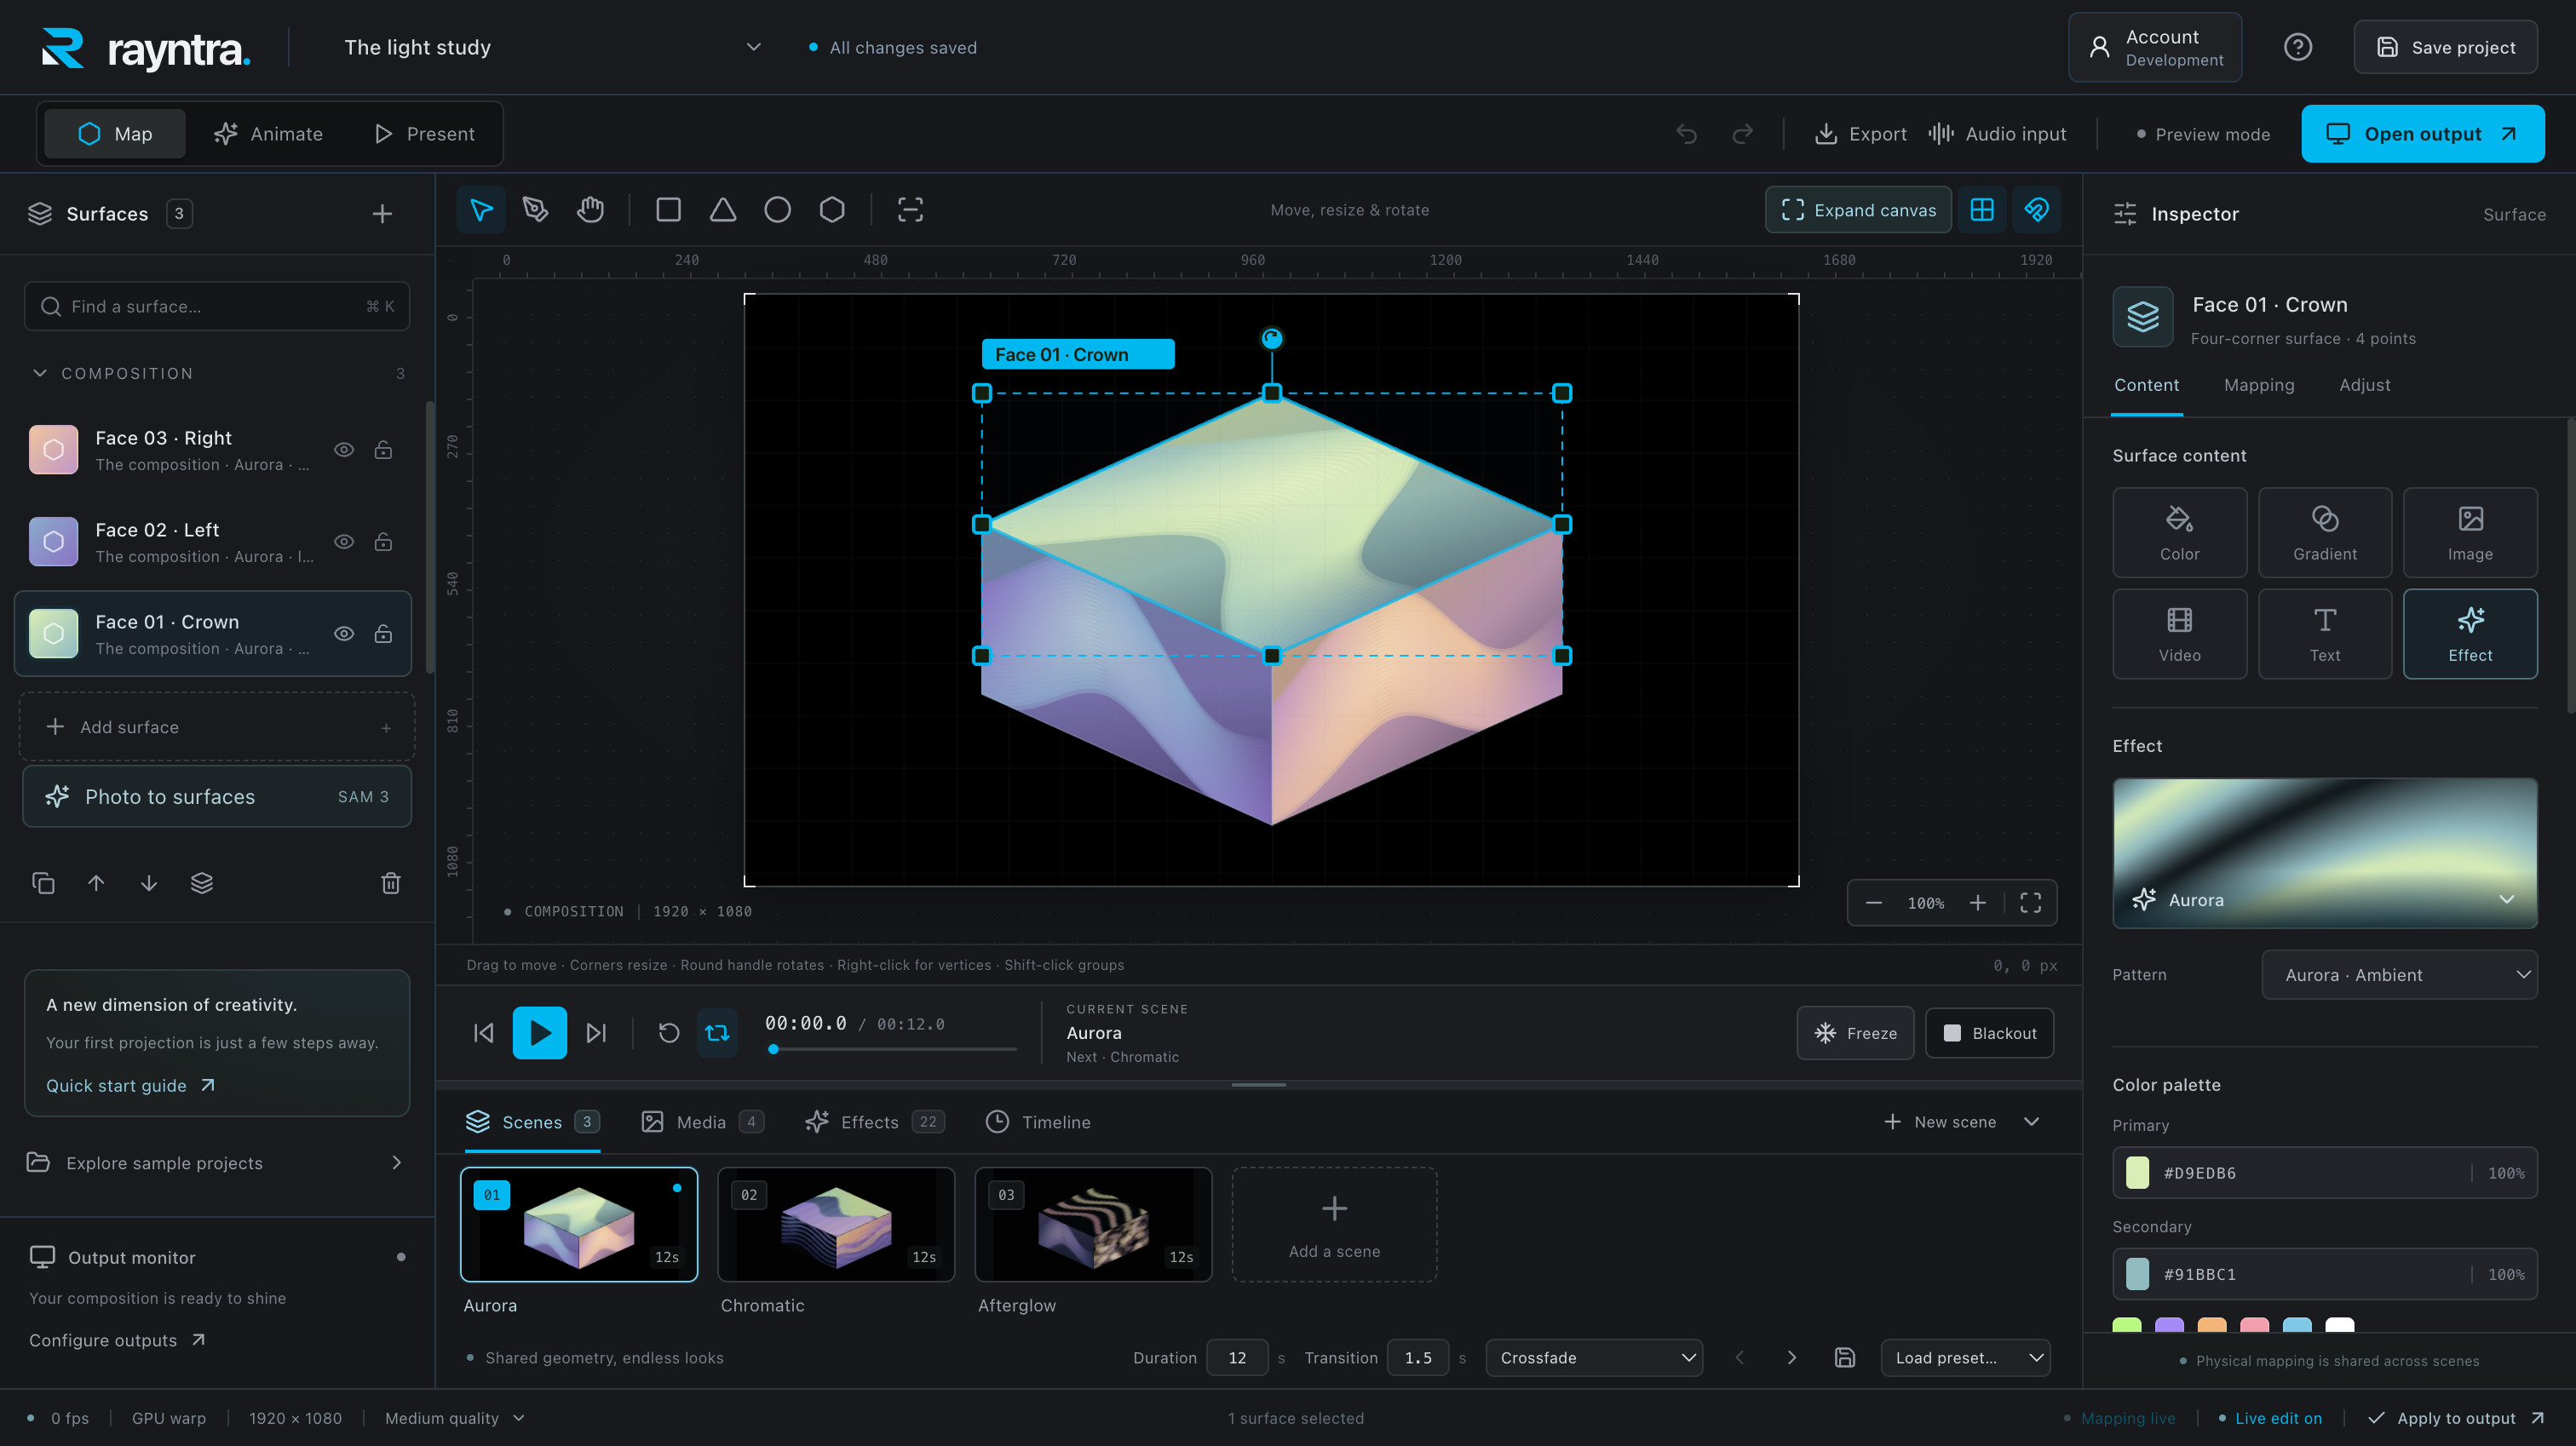The image size is (2576, 1446).
Task: Open the Timeline tab
Action: coord(1038,1122)
